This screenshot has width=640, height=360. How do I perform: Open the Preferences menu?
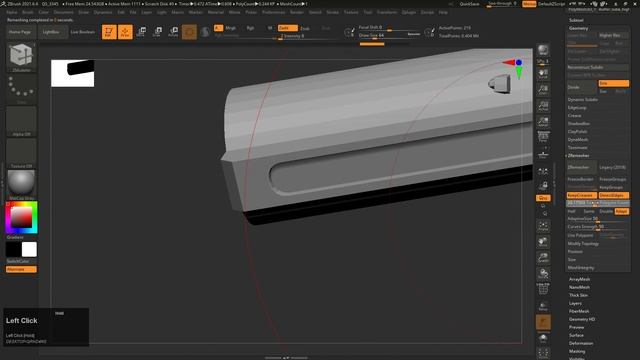pos(273,12)
